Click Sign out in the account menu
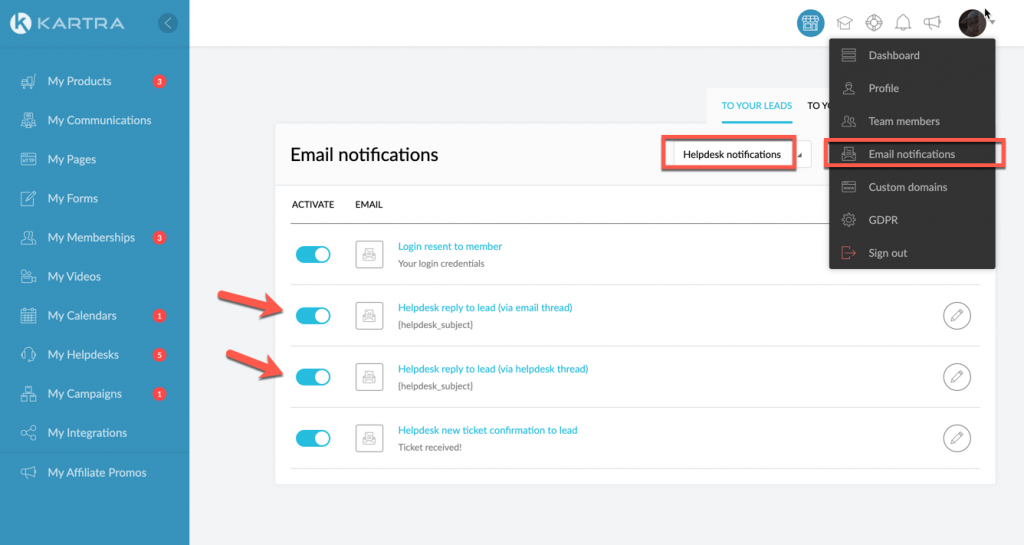The height and width of the screenshot is (545, 1024). 887,253
